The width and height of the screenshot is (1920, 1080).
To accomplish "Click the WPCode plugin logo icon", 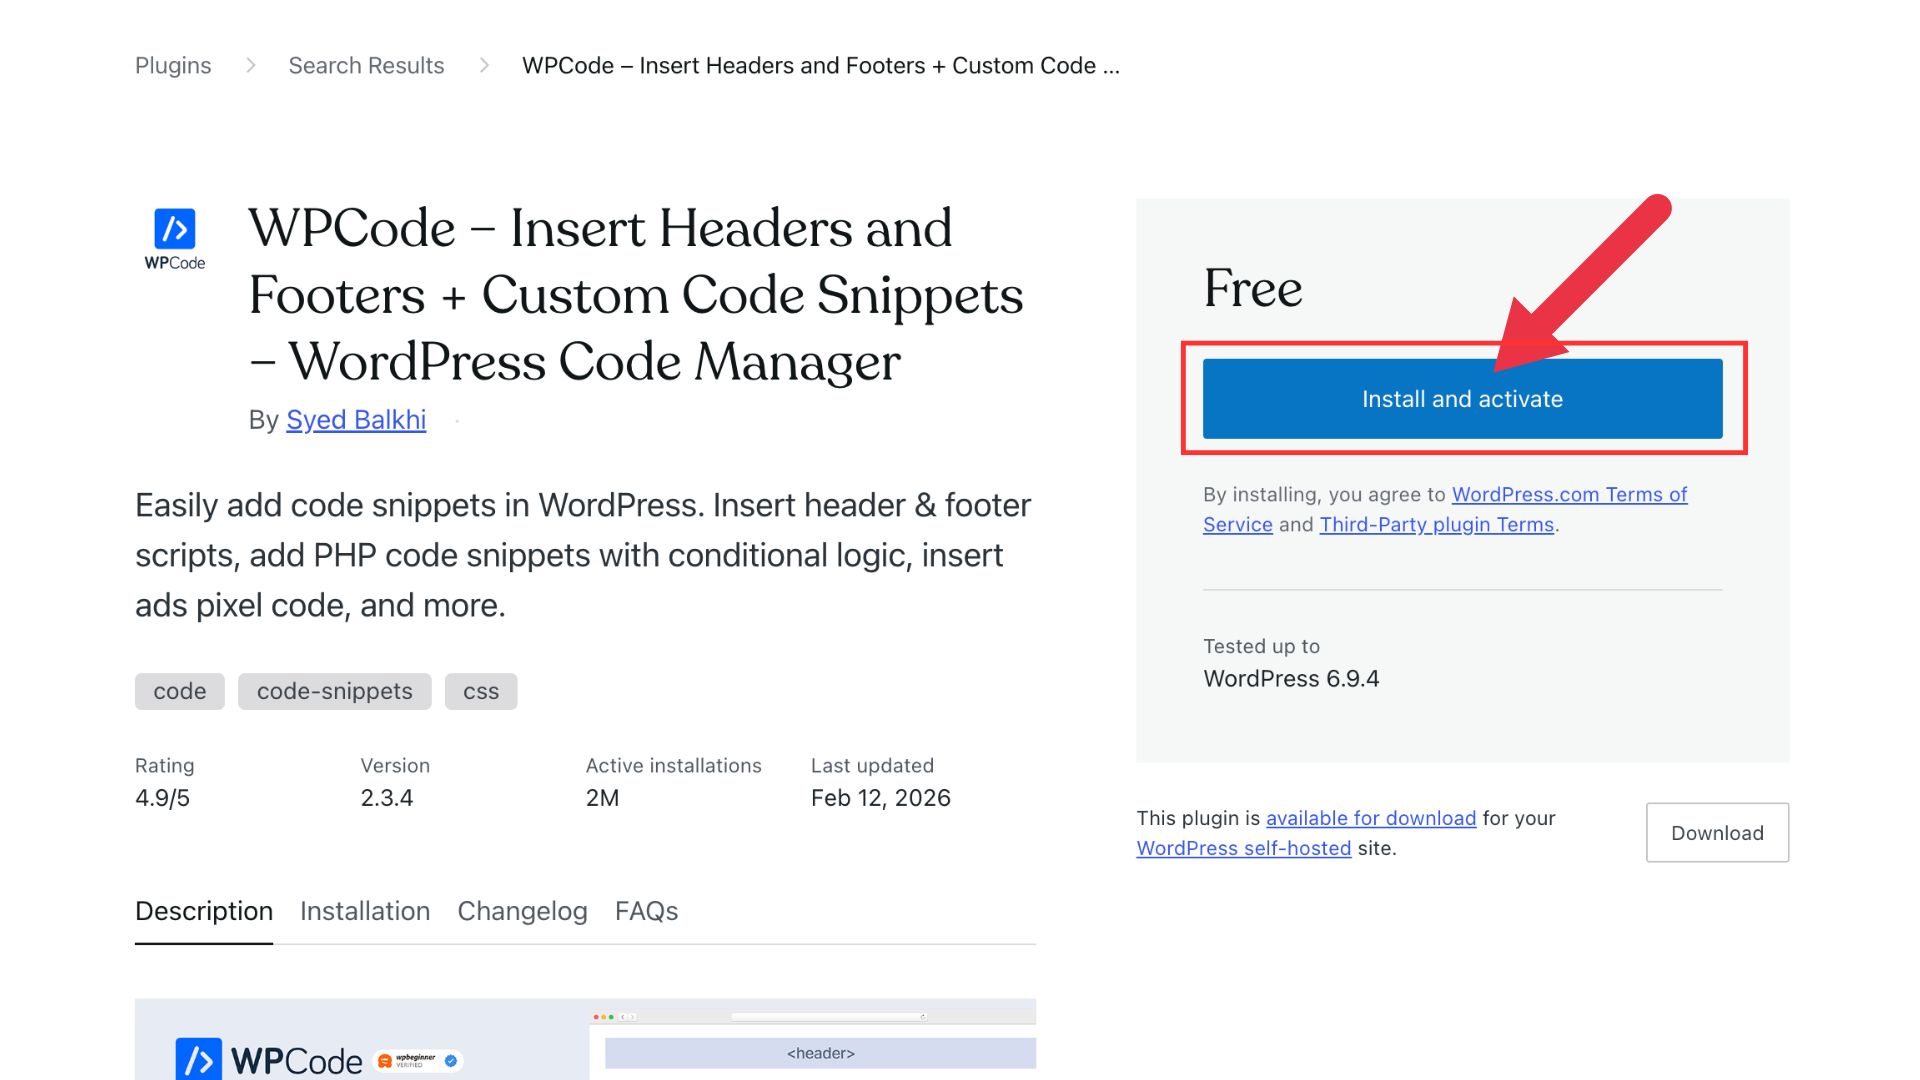I will [175, 239].
